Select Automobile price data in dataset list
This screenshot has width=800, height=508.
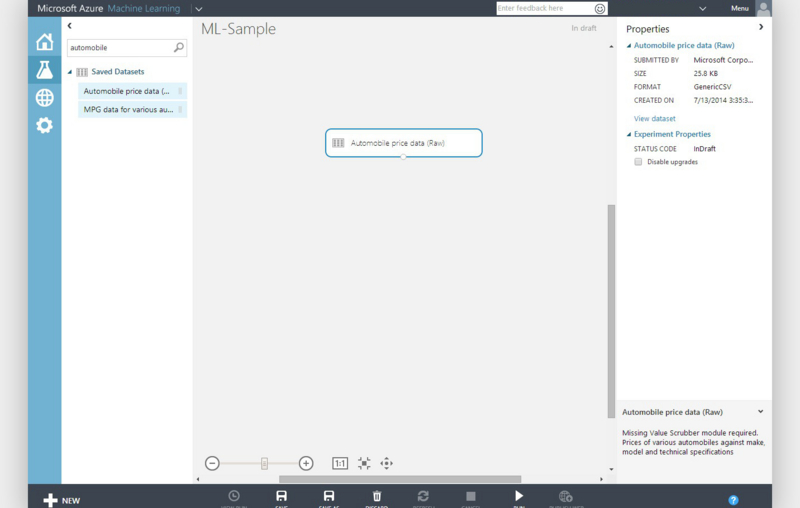132,91
